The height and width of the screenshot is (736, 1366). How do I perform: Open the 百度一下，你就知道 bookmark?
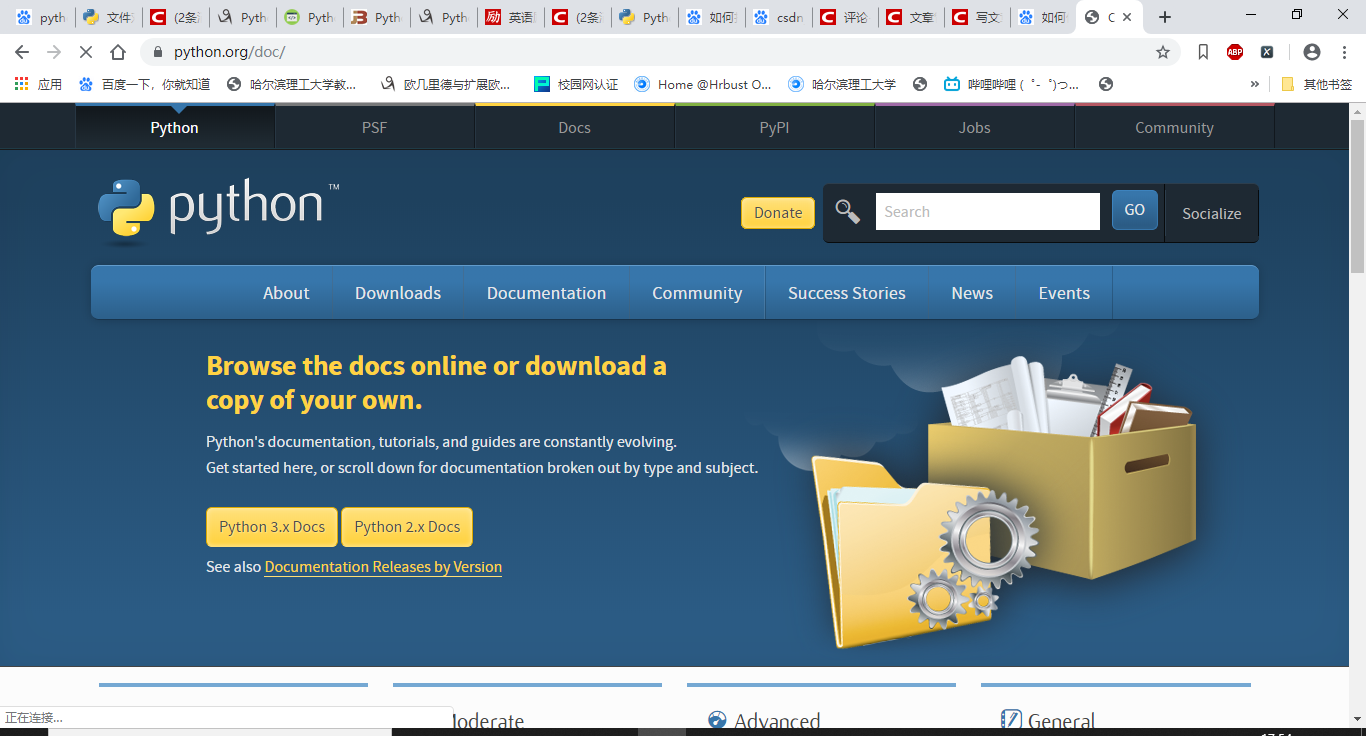pyautogui.click(x=145, y=84)
